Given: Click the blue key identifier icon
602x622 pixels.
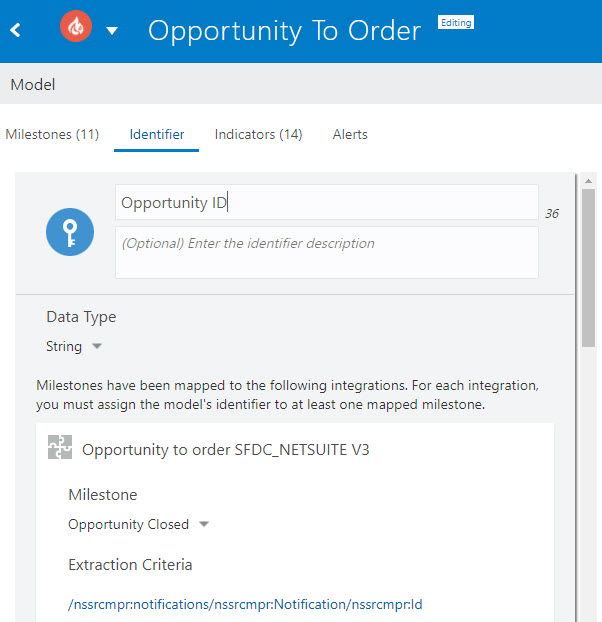Looking at the screenshot, I should tap(70, 232).
